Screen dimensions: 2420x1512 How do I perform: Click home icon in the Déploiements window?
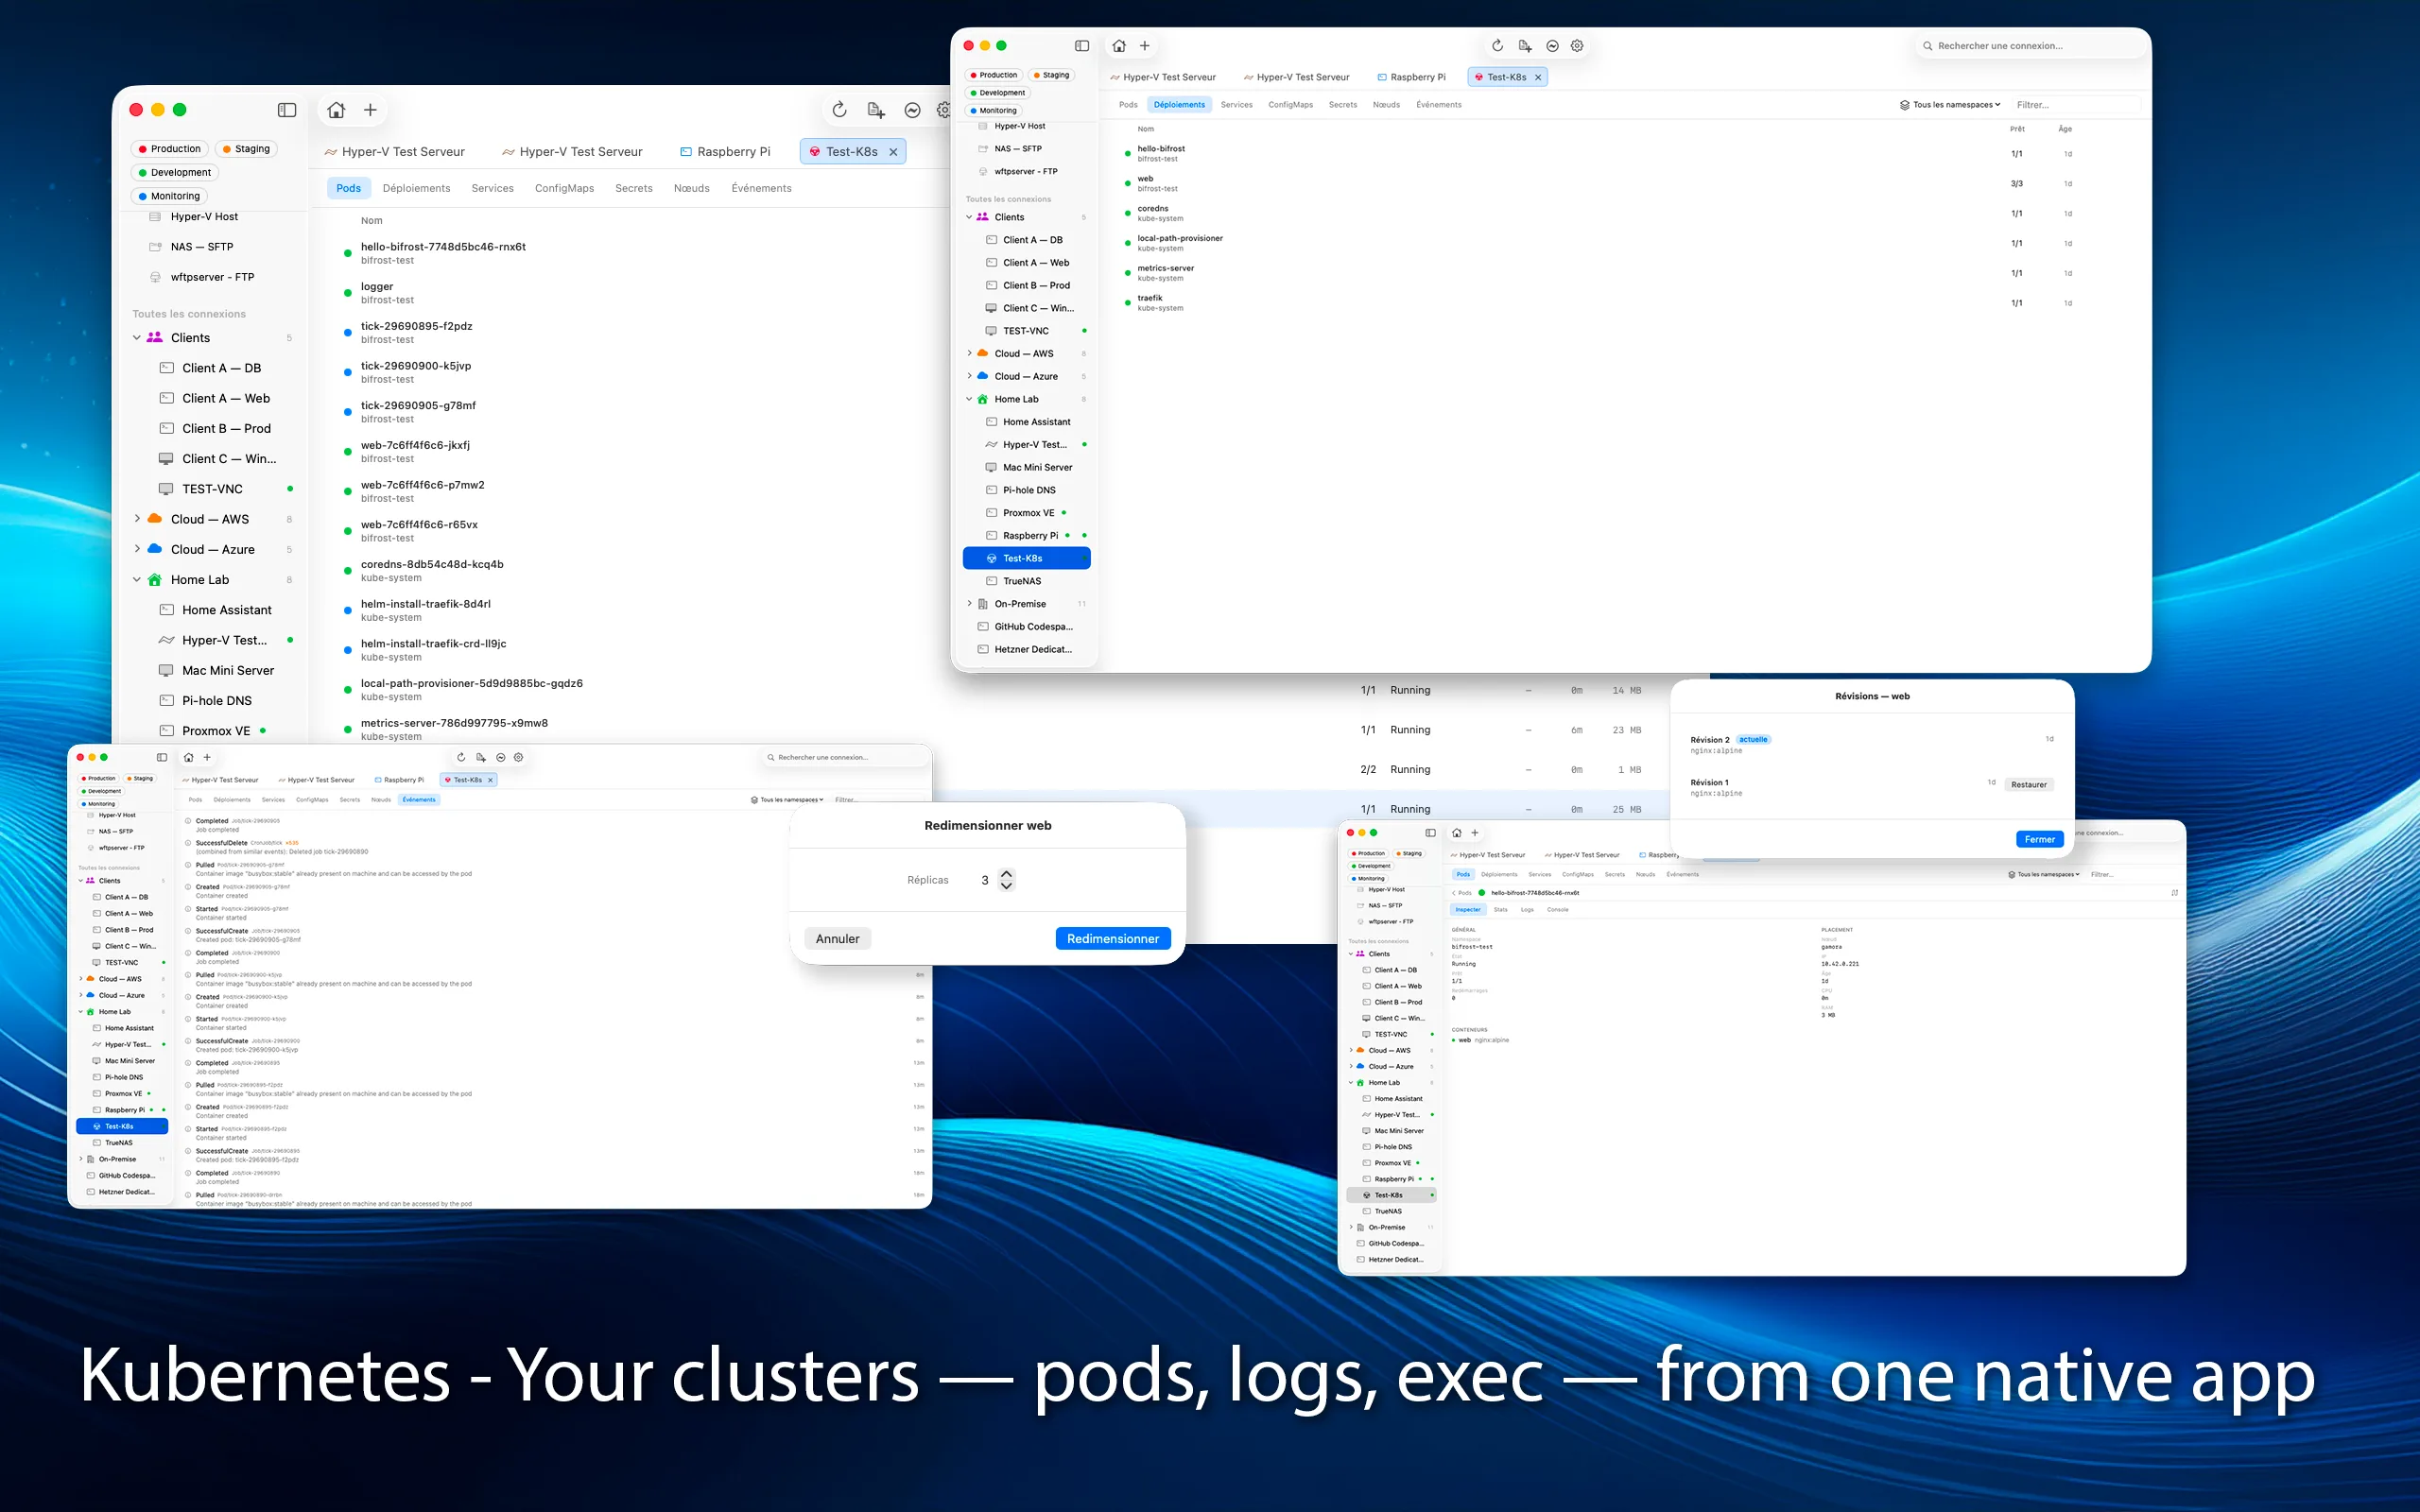[1119, 46]
